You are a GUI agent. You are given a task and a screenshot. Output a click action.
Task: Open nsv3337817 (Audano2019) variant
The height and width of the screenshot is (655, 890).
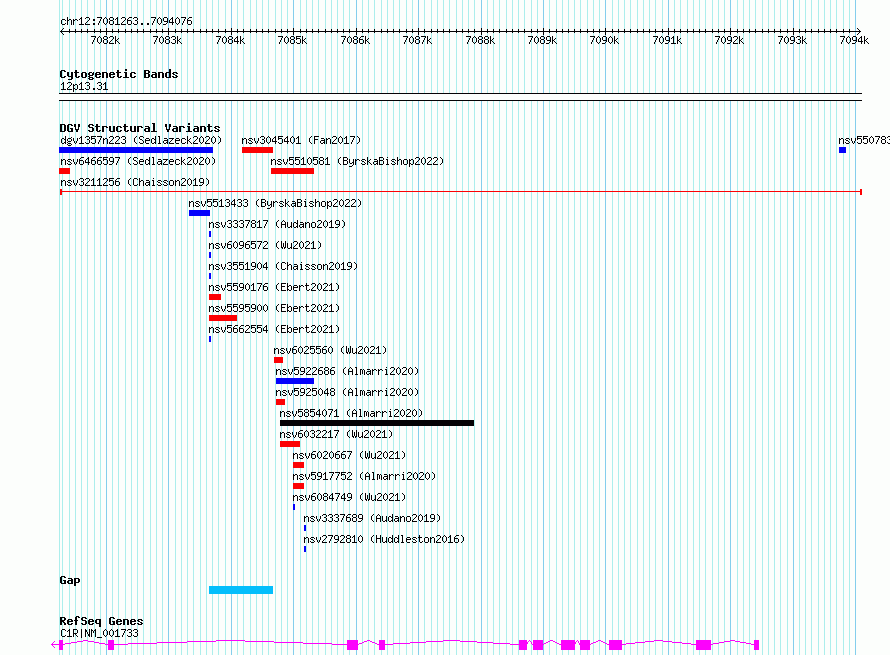(277, 224)
